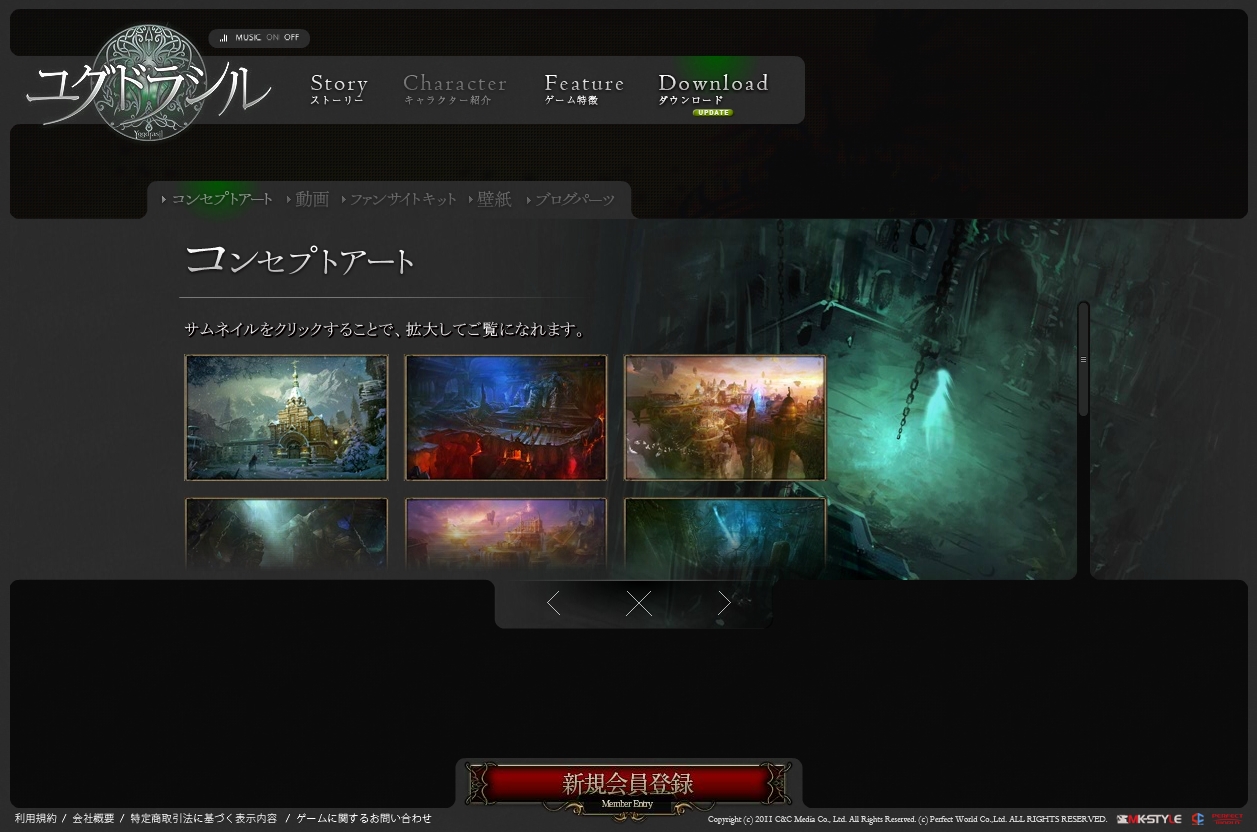
Task: Turn music OFF
Action: (291, 38)
